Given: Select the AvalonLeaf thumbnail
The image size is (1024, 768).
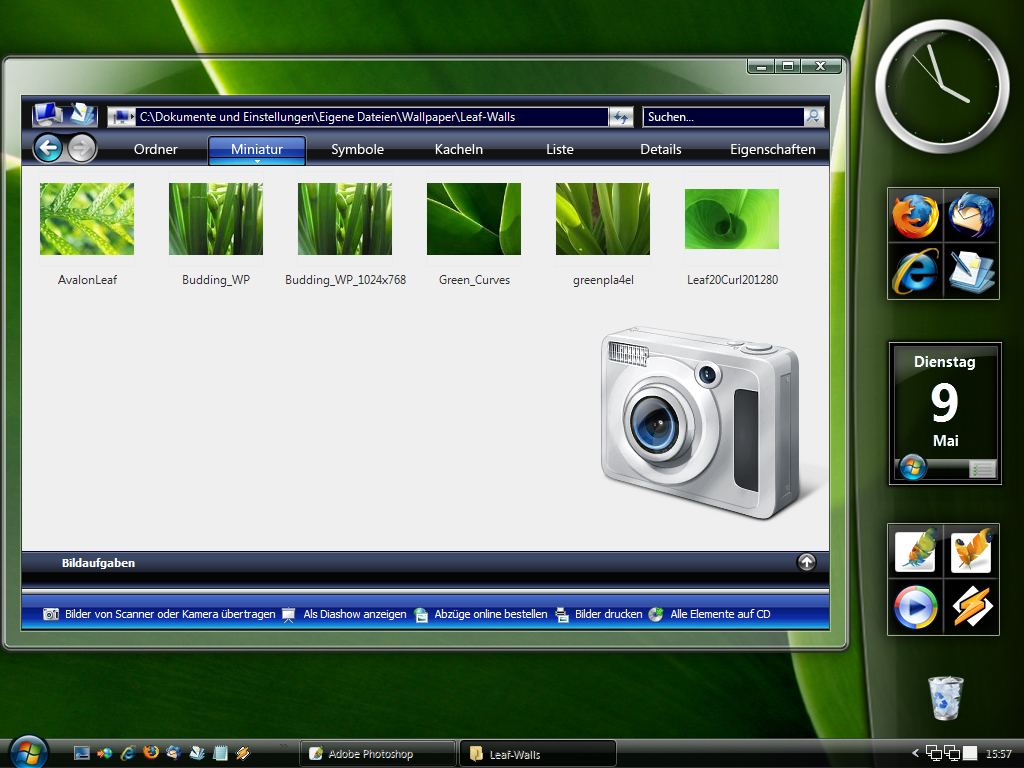Looking at the screenshot, I should tap(87, 219).
